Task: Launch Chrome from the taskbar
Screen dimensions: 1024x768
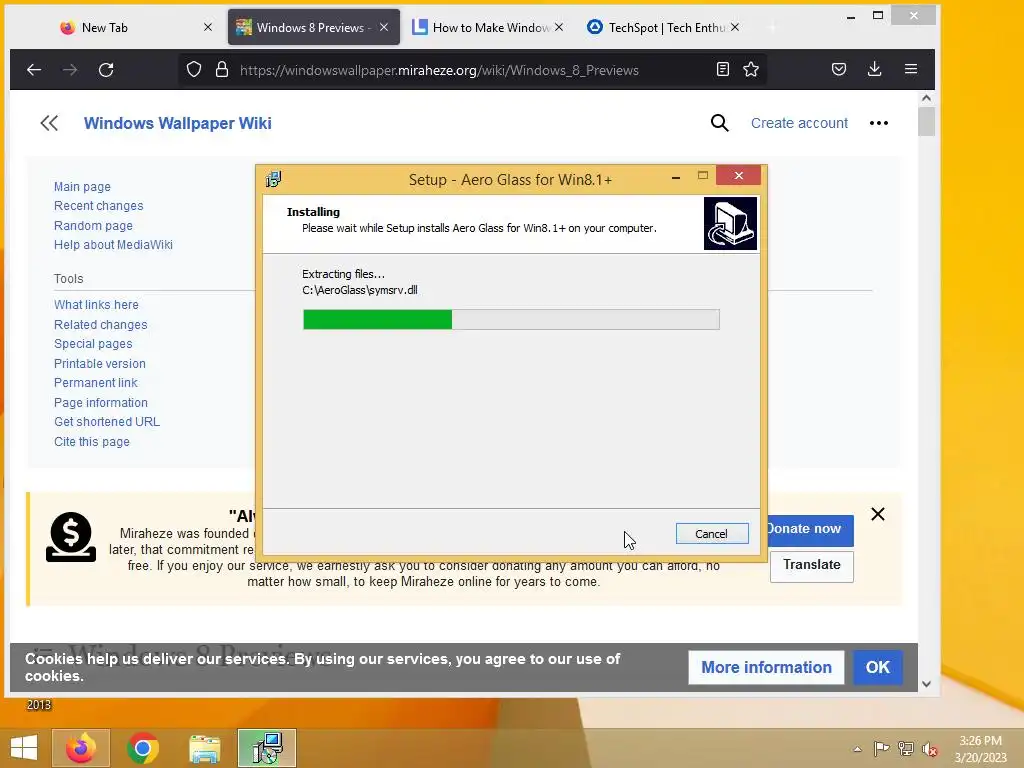Action: pyautogui.click(x=143, y=748)
